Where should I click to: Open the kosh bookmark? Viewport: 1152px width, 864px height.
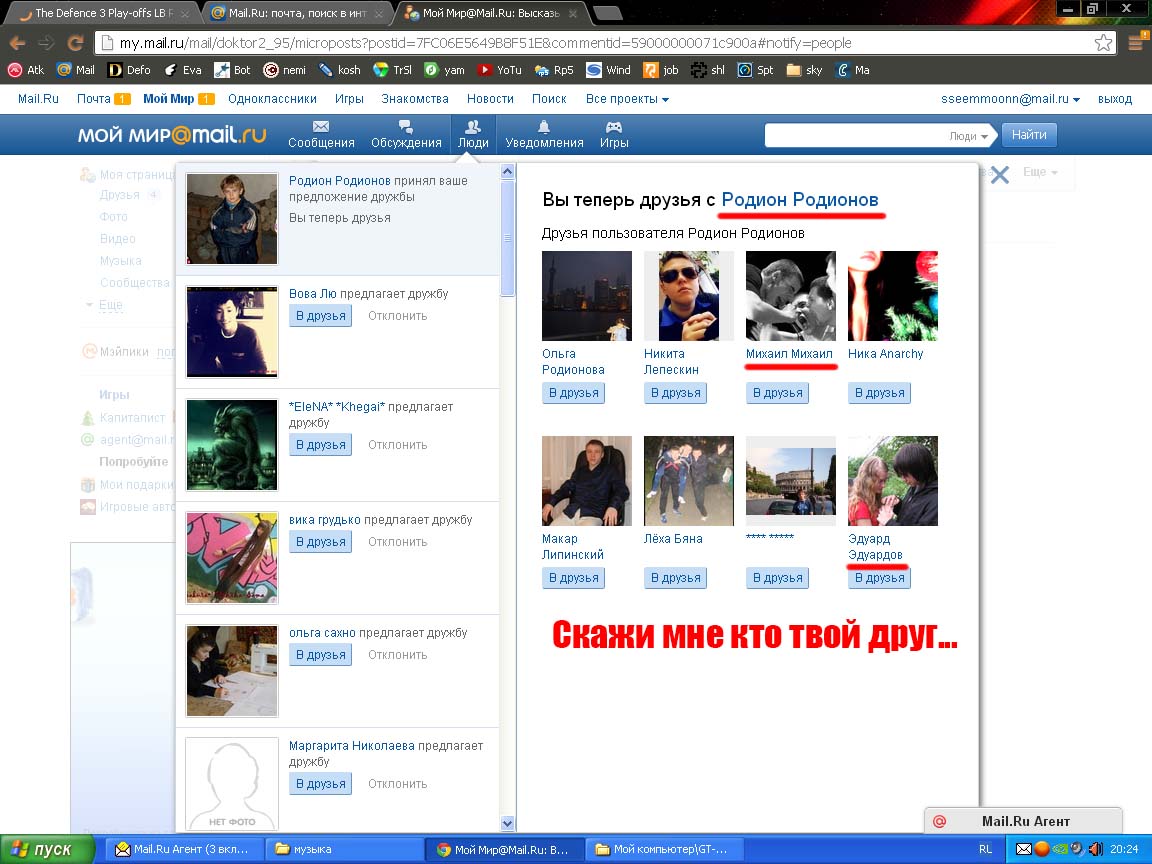click(x=339, y=70)
